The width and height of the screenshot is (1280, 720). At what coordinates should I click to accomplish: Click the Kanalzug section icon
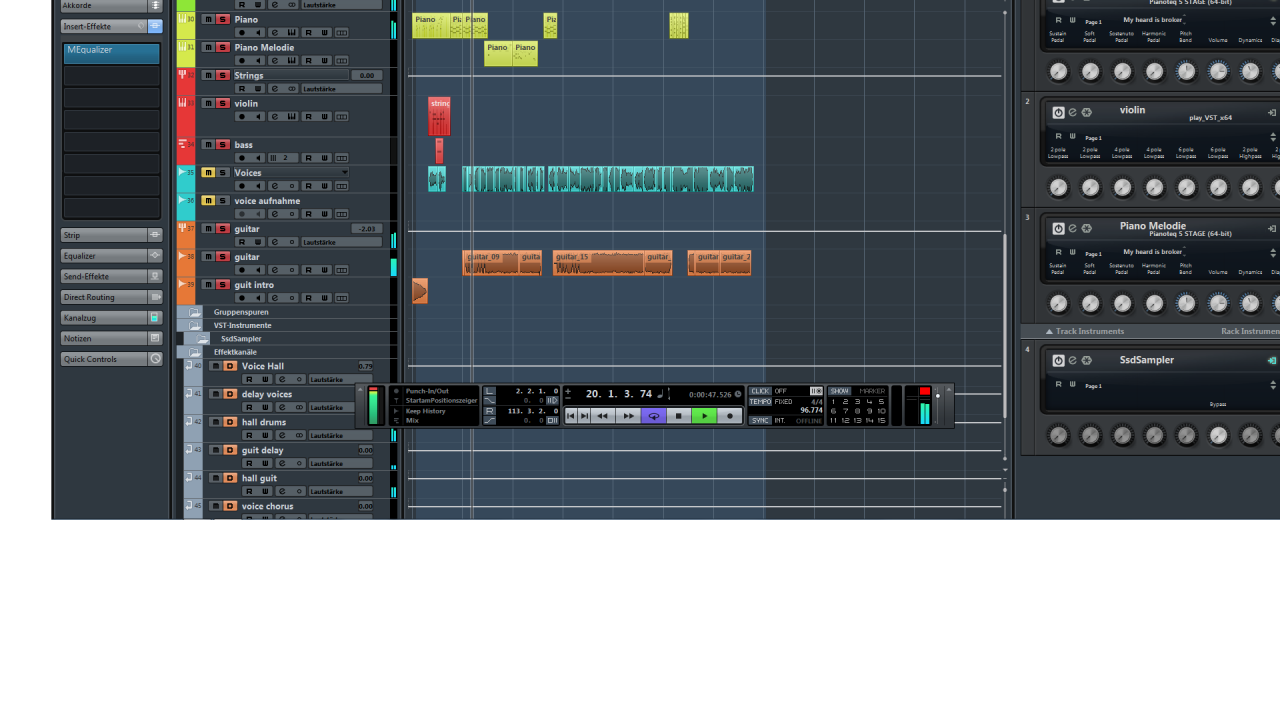coord(155,318)
